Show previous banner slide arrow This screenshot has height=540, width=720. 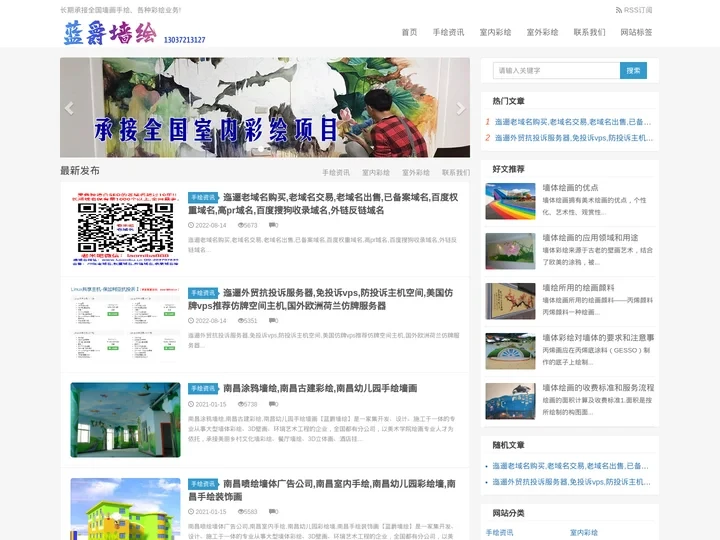point(69,108)
